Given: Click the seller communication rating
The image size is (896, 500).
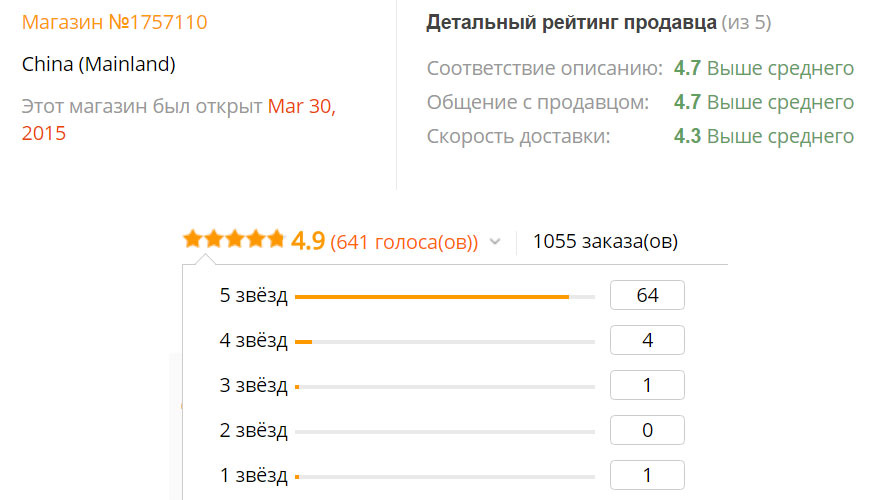Looking at the screenshot, I should pyautogui.click(x=687, y=103).
